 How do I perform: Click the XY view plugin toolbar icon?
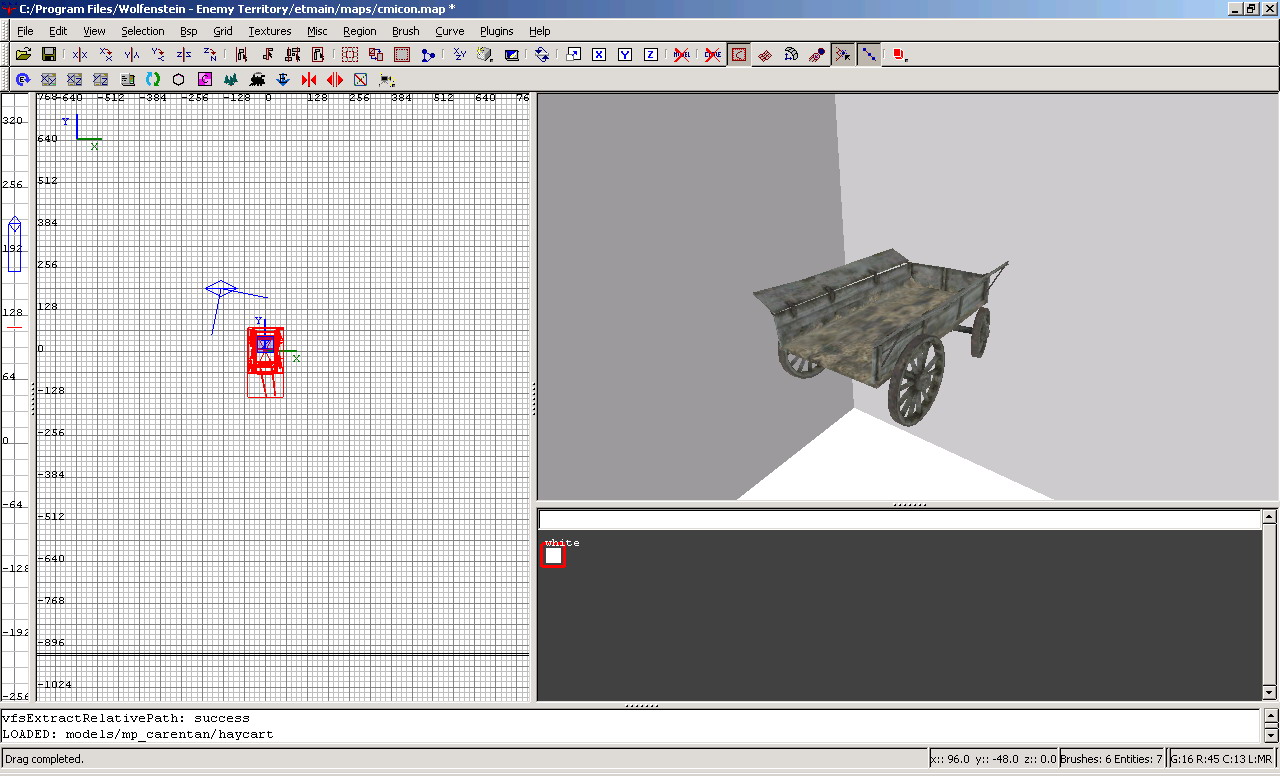tap(48, 79)
